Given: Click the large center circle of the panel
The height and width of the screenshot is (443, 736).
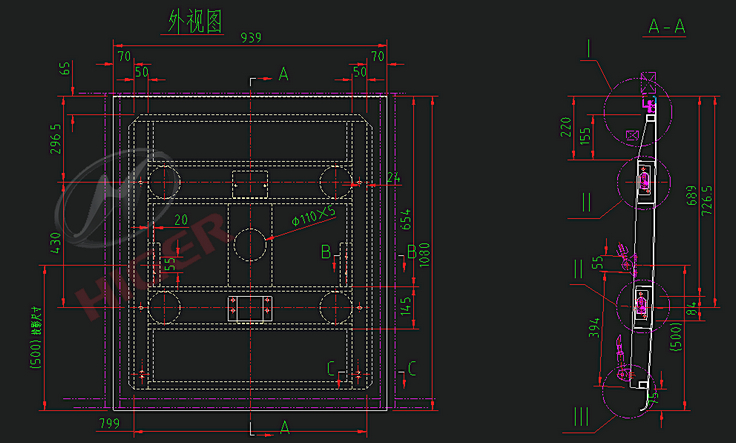Looking at the screenshot, I should pyautogui.click(x=250, y=245).
